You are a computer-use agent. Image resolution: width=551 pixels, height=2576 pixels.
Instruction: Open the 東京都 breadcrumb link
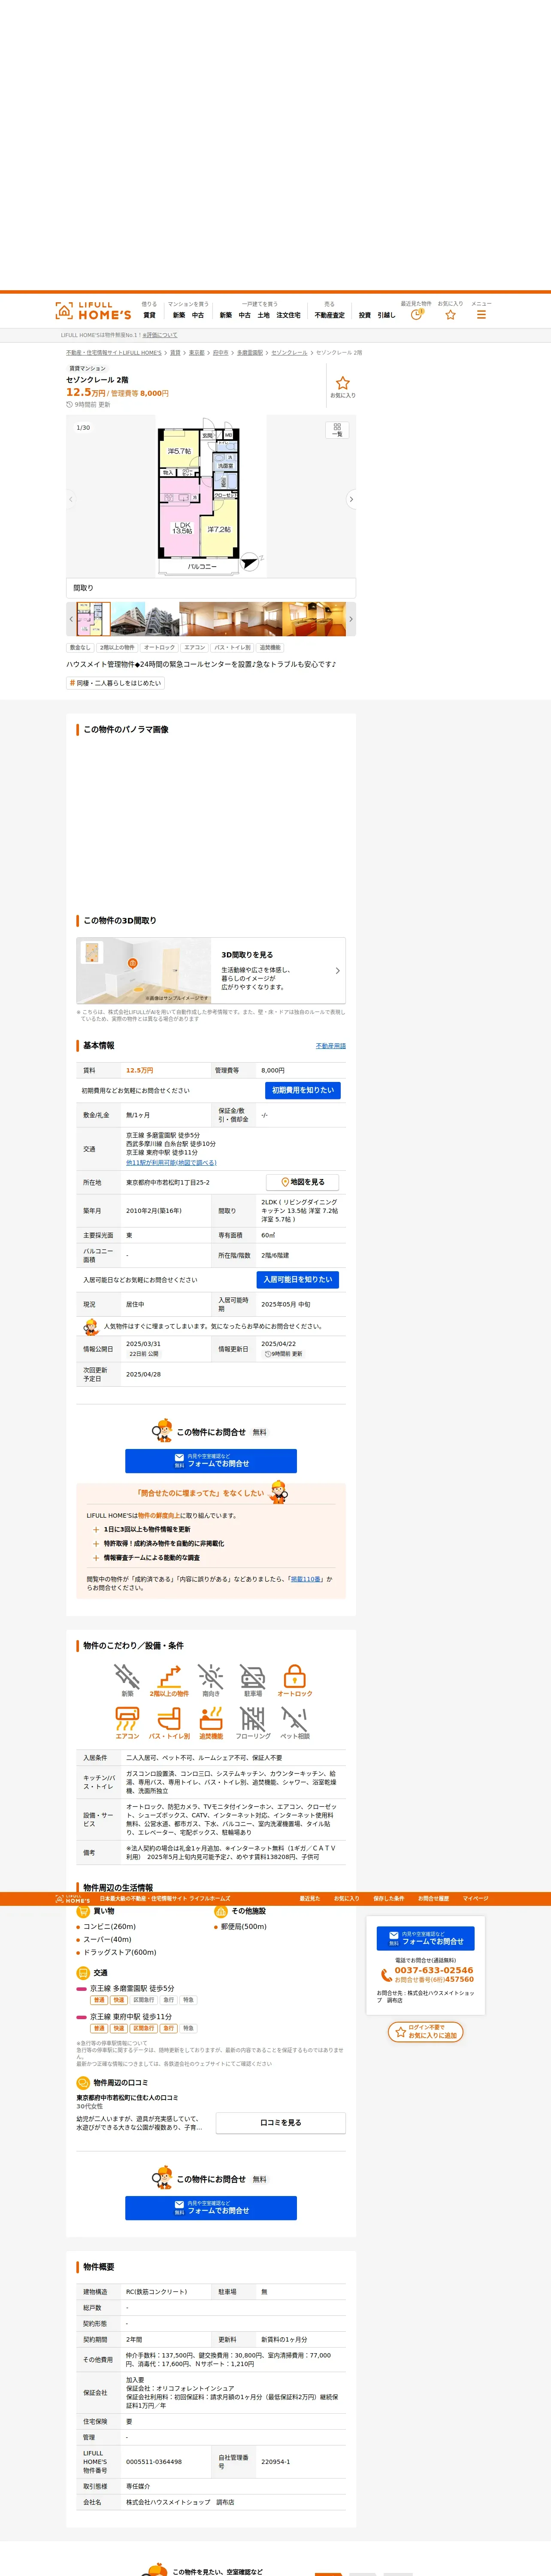click(x=197, y=353)
